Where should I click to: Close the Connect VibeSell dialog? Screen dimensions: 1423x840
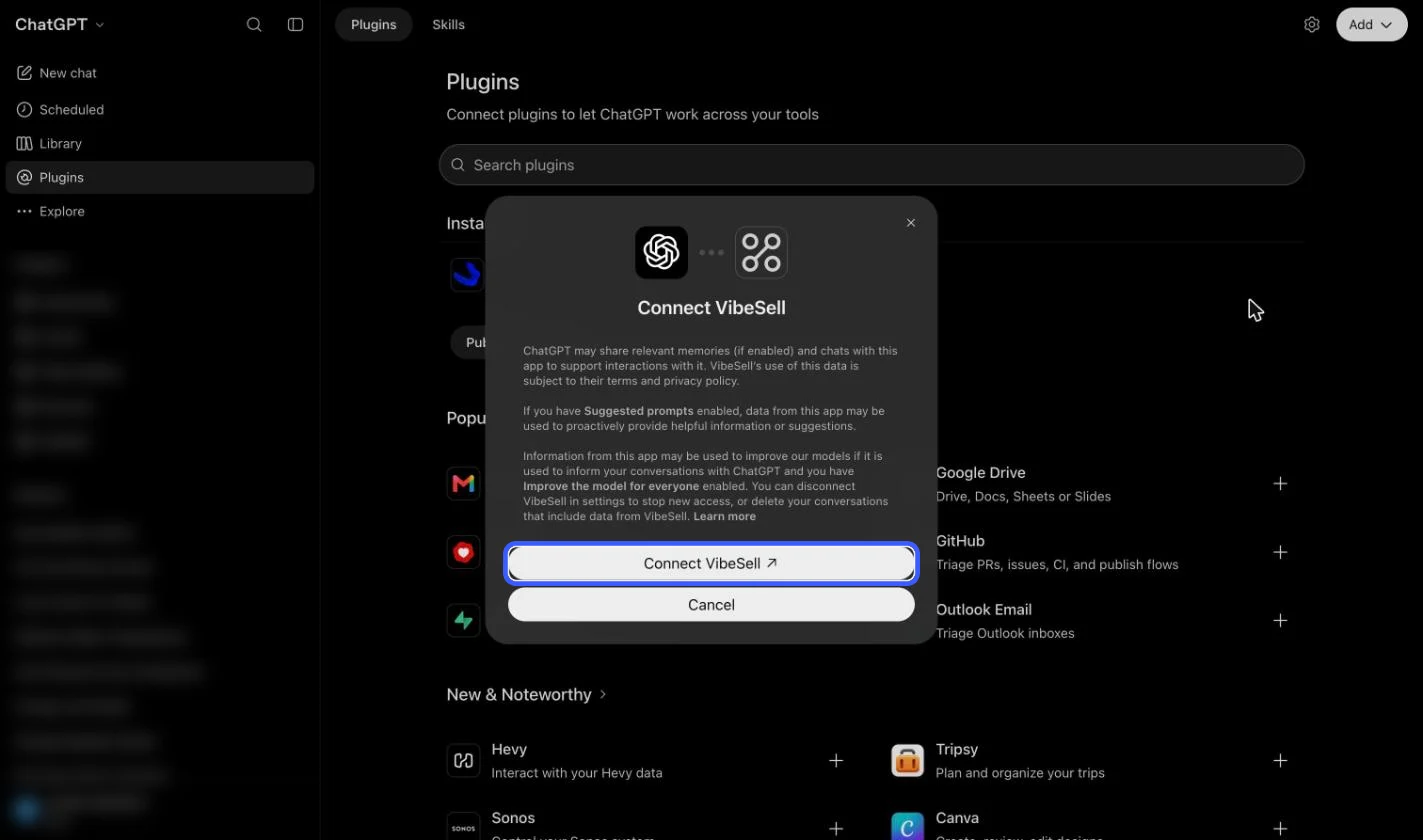[910, 223]
